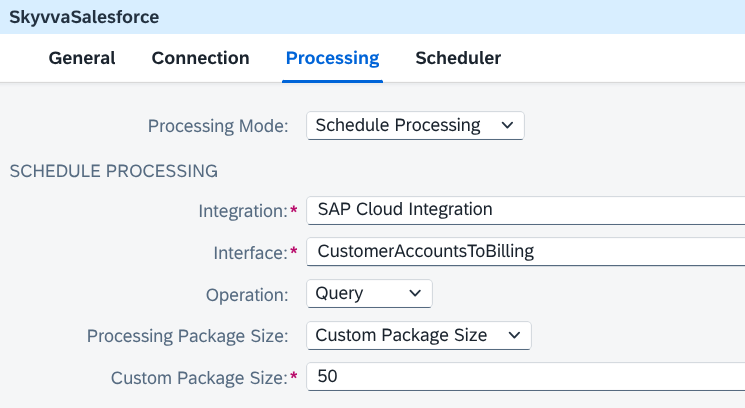Expand the Operation Query dropdown
The image size is (745, 408).
point(369,294)
